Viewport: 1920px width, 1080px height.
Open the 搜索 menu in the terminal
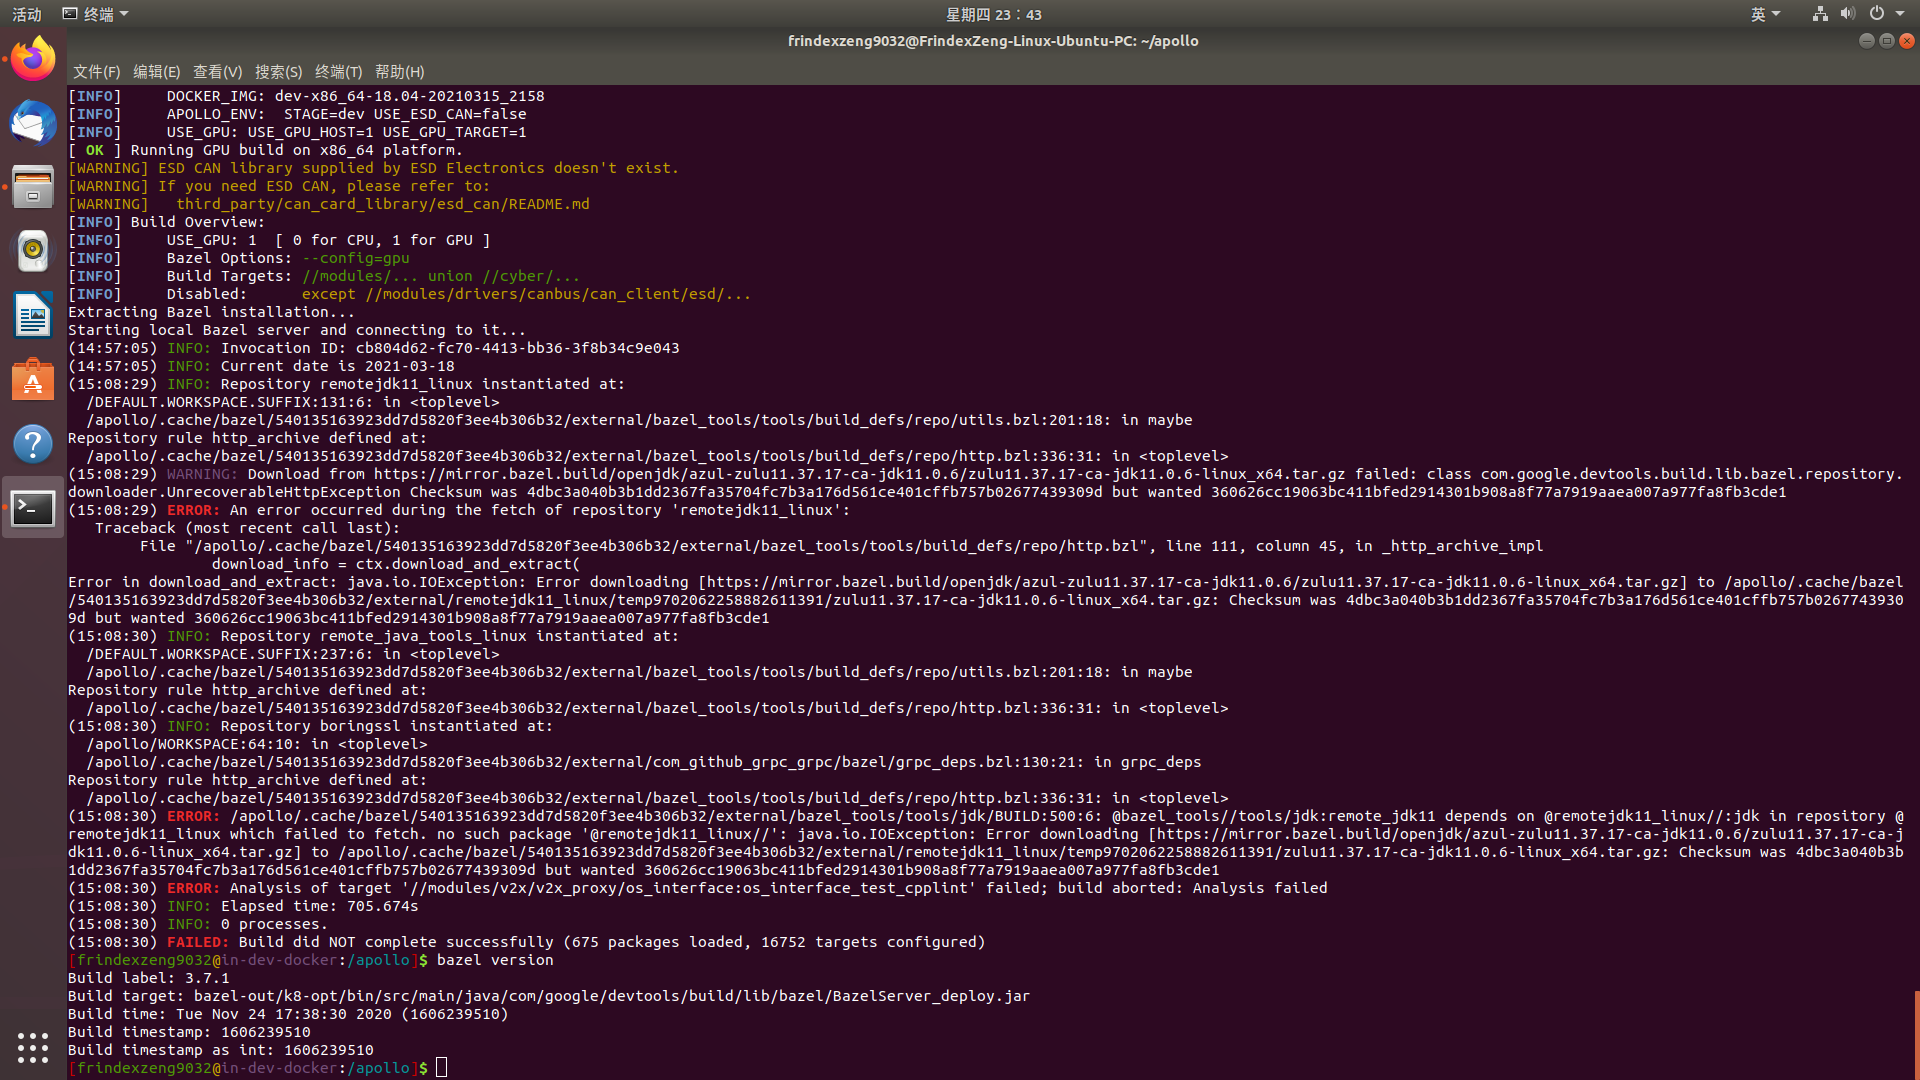279,71
